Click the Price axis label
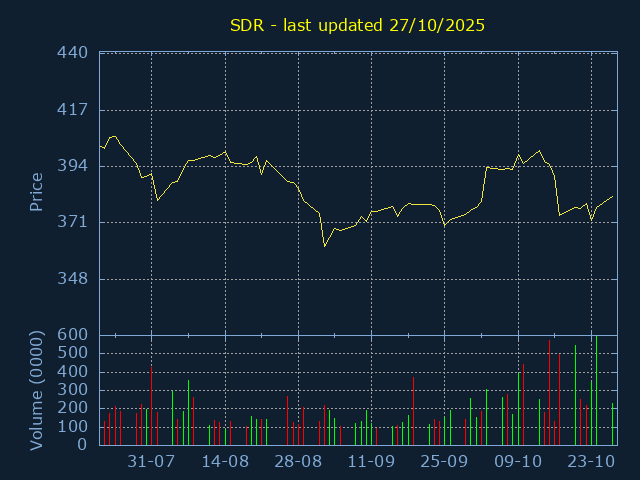The height and width of the screenshot is (480, 640). click(36, 192)
